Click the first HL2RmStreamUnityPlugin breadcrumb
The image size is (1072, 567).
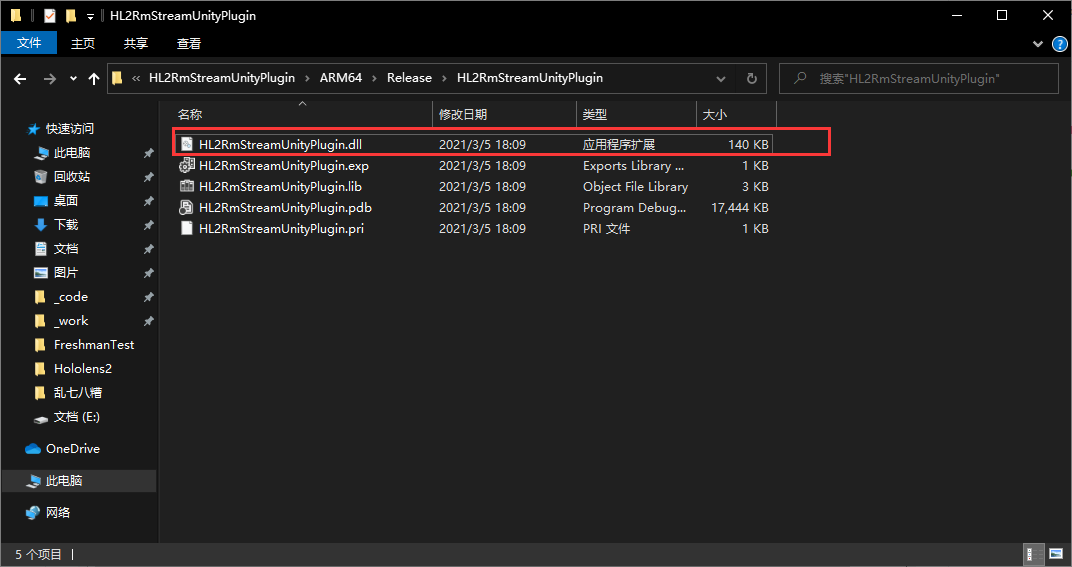pos(222,78)
